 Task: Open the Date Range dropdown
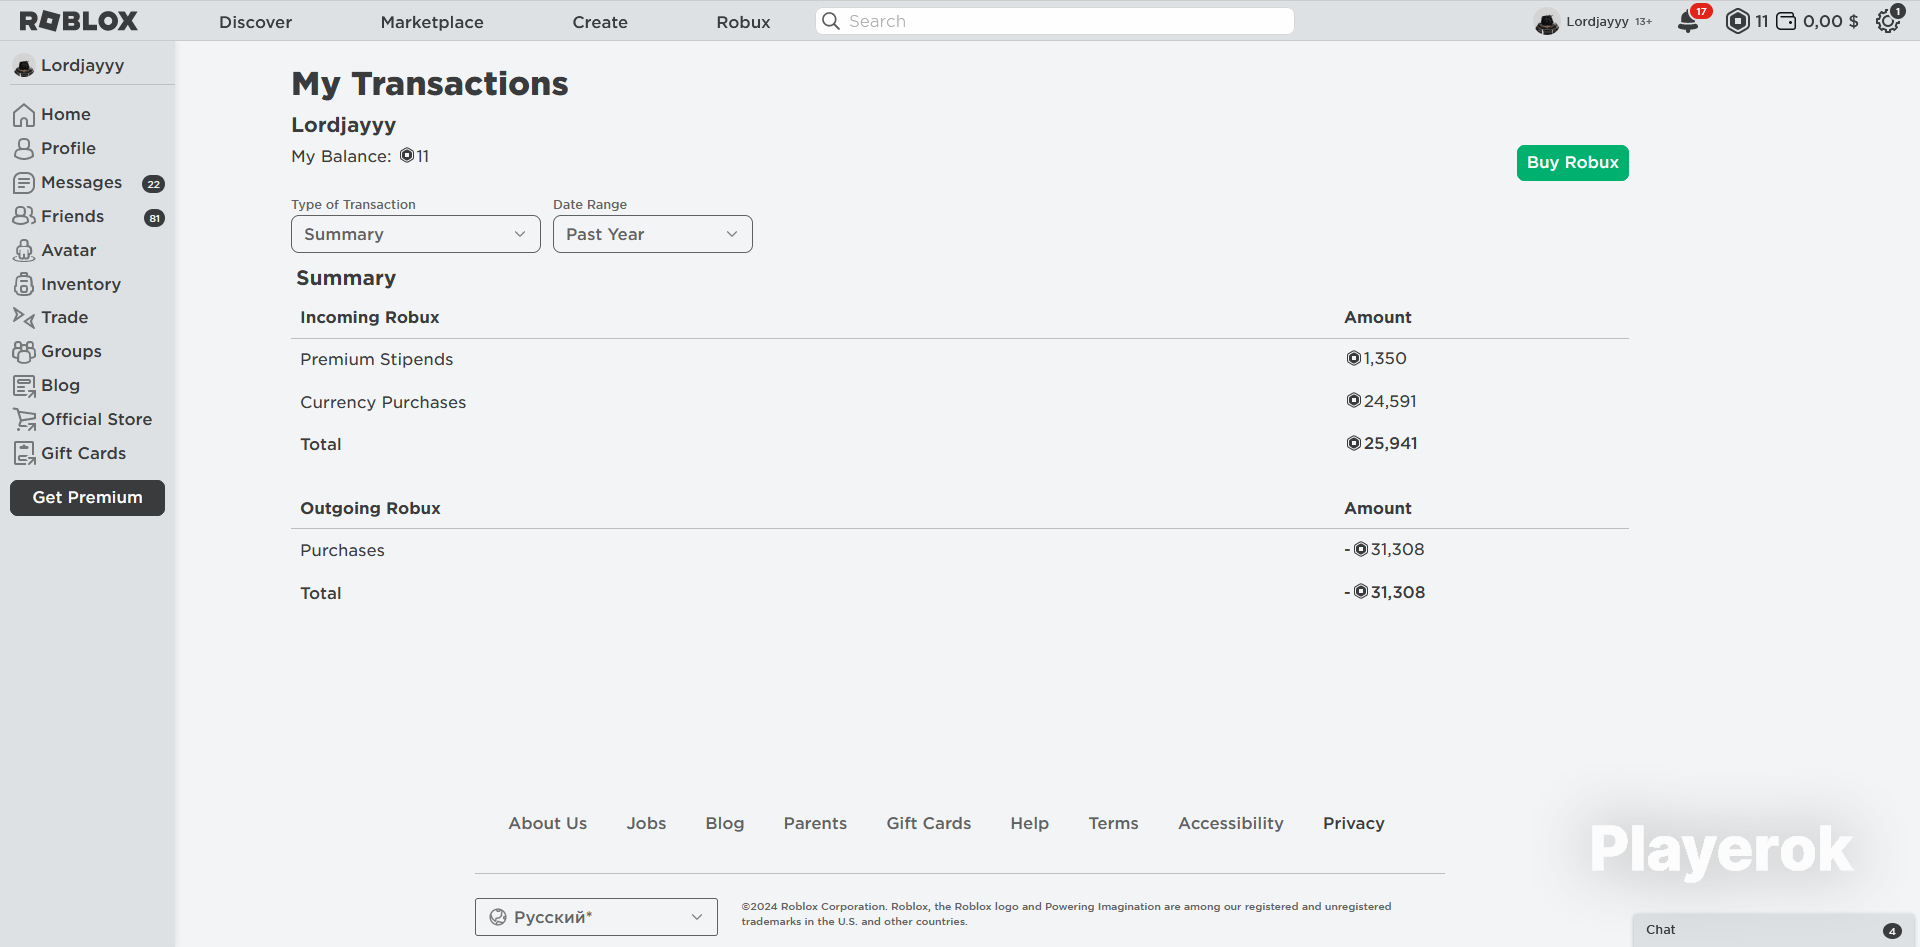(652, 234)
